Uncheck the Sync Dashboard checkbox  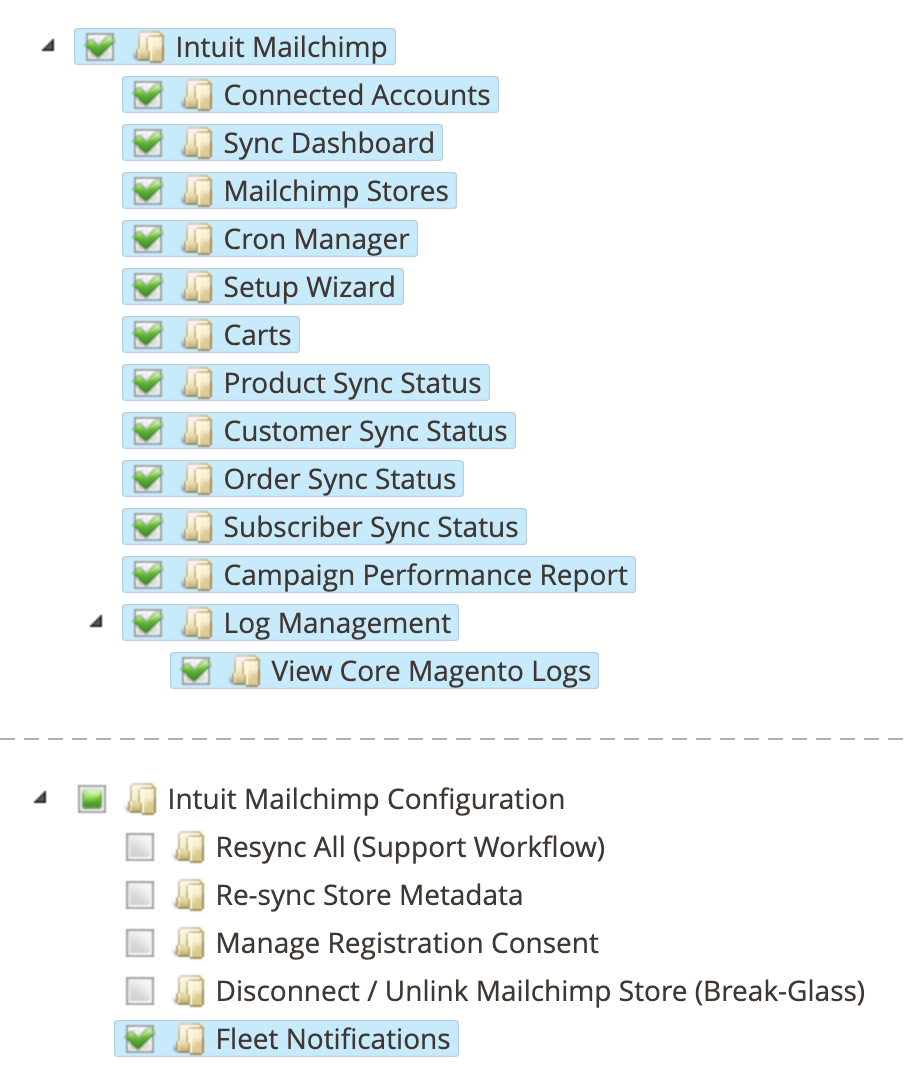point(148,143)
